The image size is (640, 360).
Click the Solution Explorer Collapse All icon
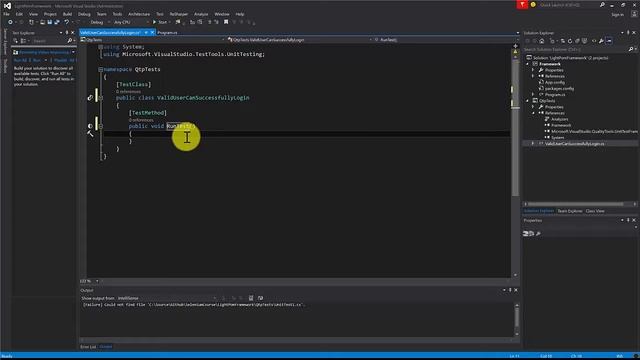577,41
